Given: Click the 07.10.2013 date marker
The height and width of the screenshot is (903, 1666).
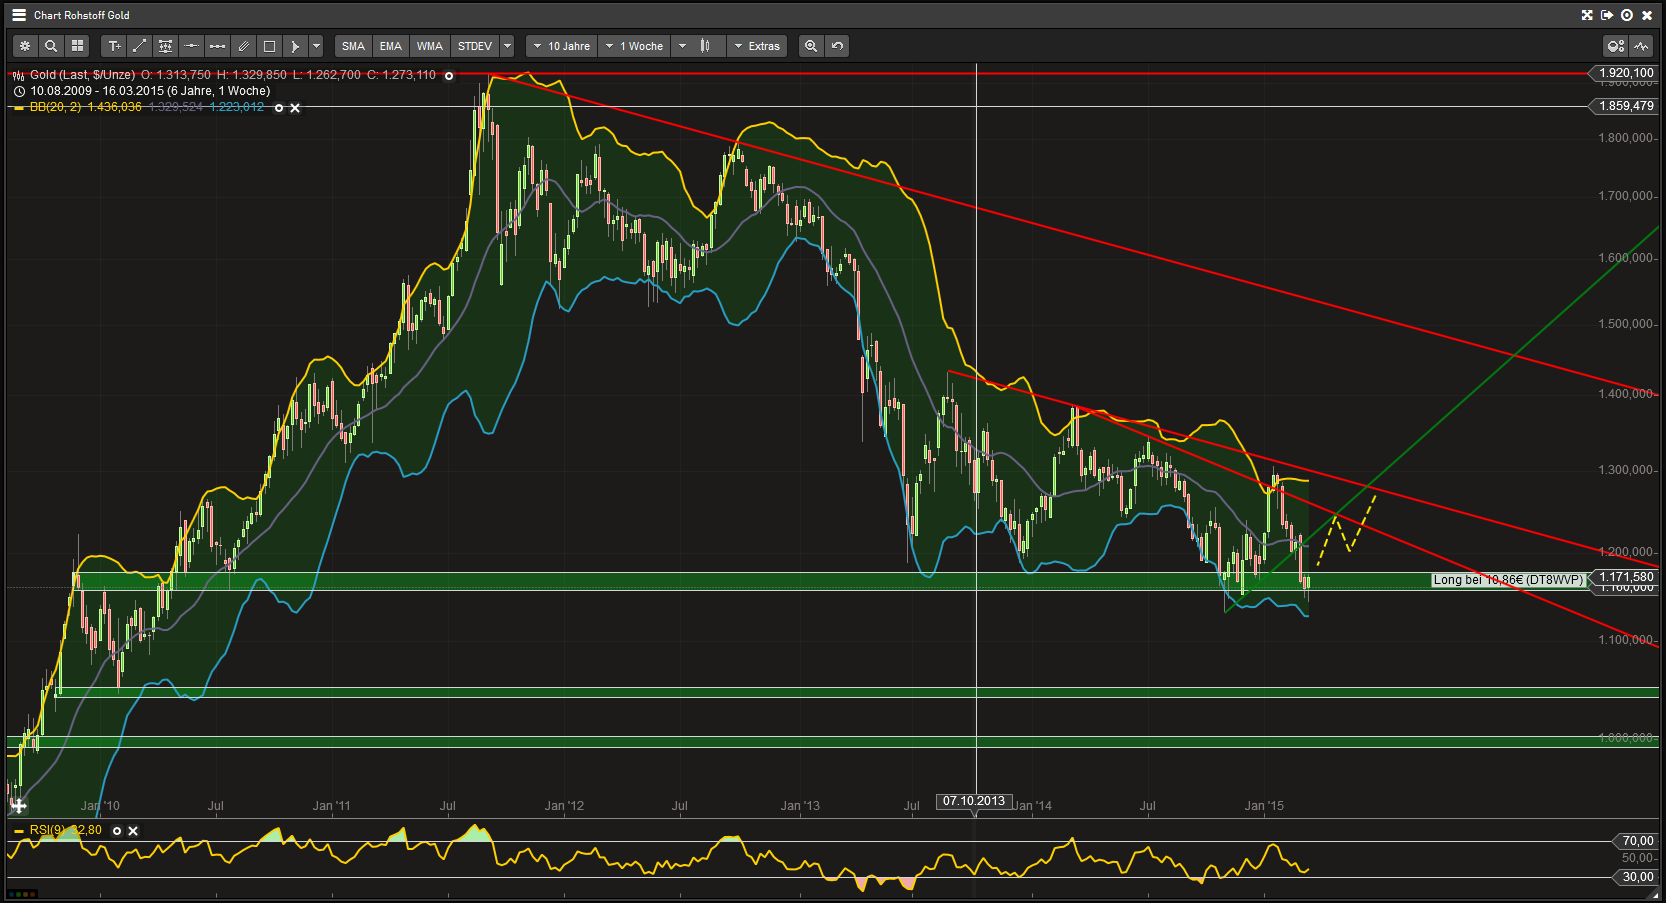Looking at the screenshot, I should pyautogui.click(x=975, y=801).
